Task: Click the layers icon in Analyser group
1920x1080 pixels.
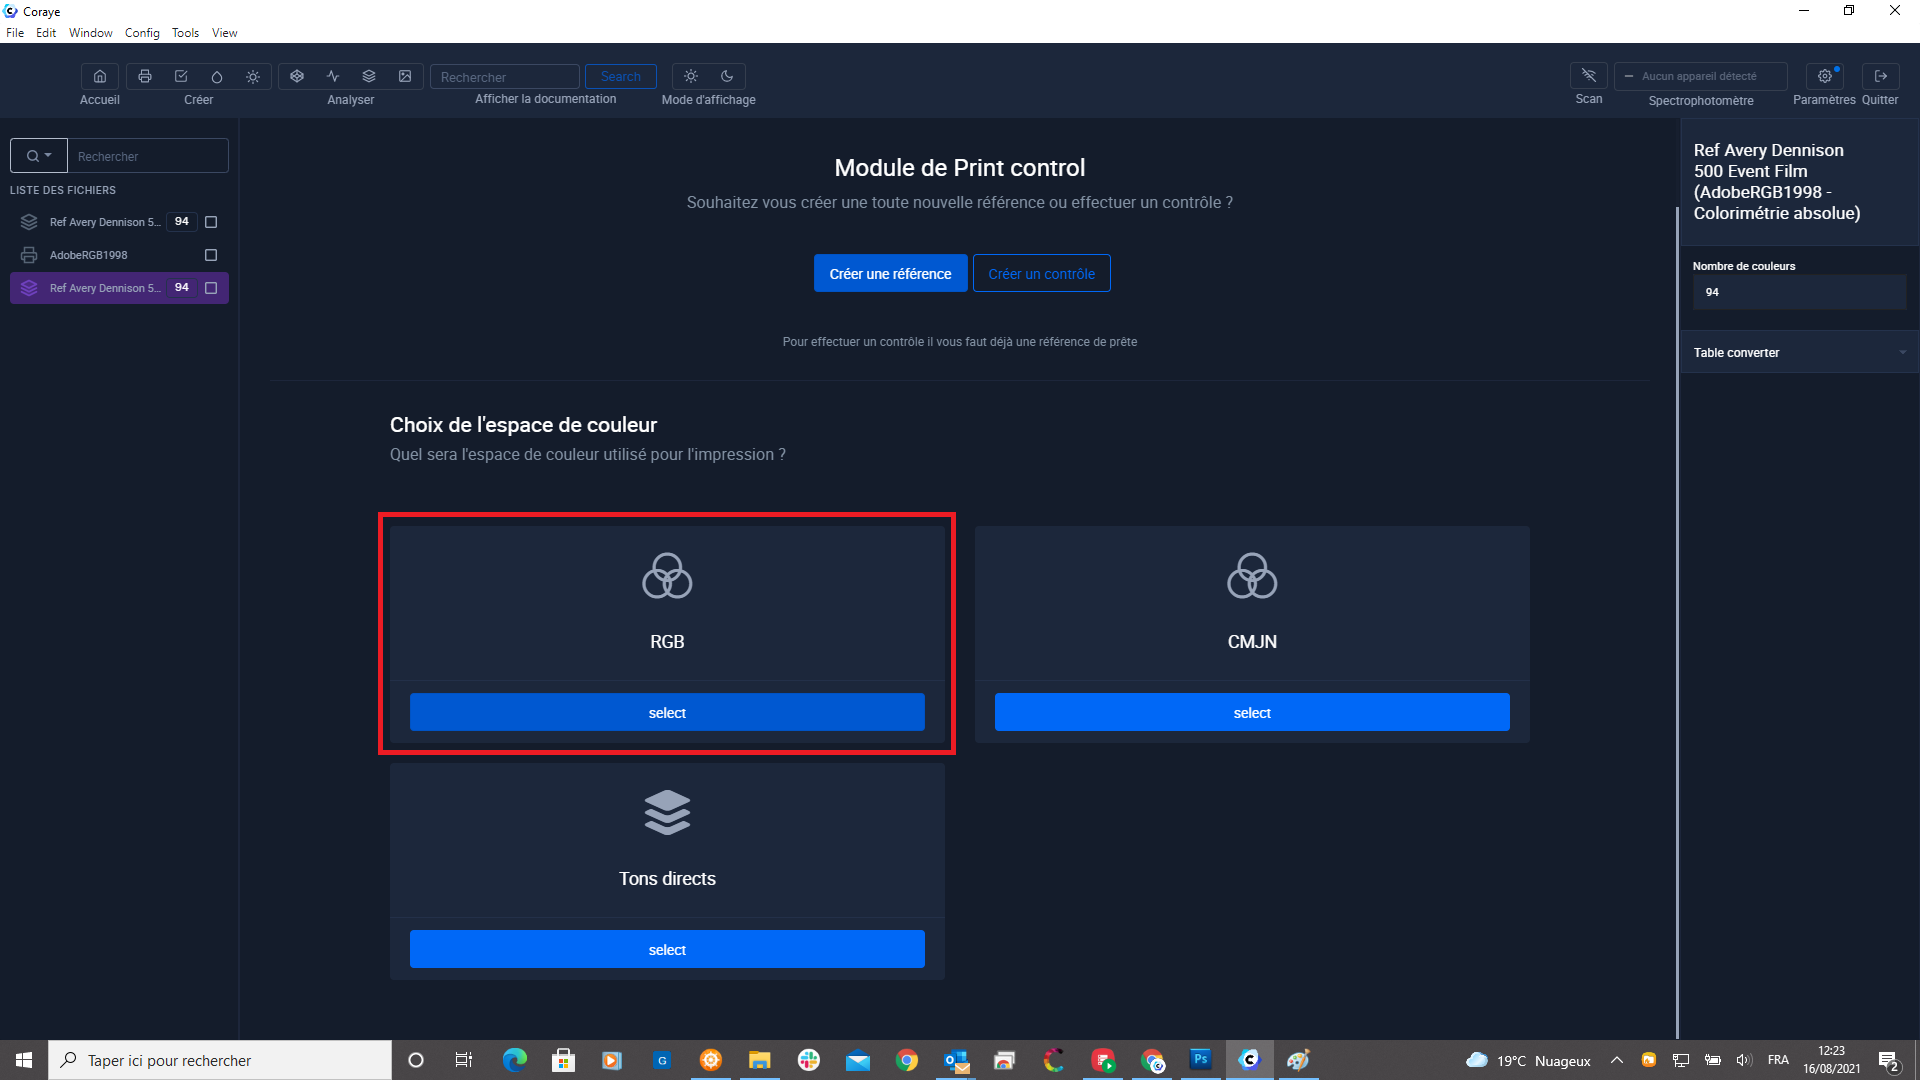Action: coord(369,76)
